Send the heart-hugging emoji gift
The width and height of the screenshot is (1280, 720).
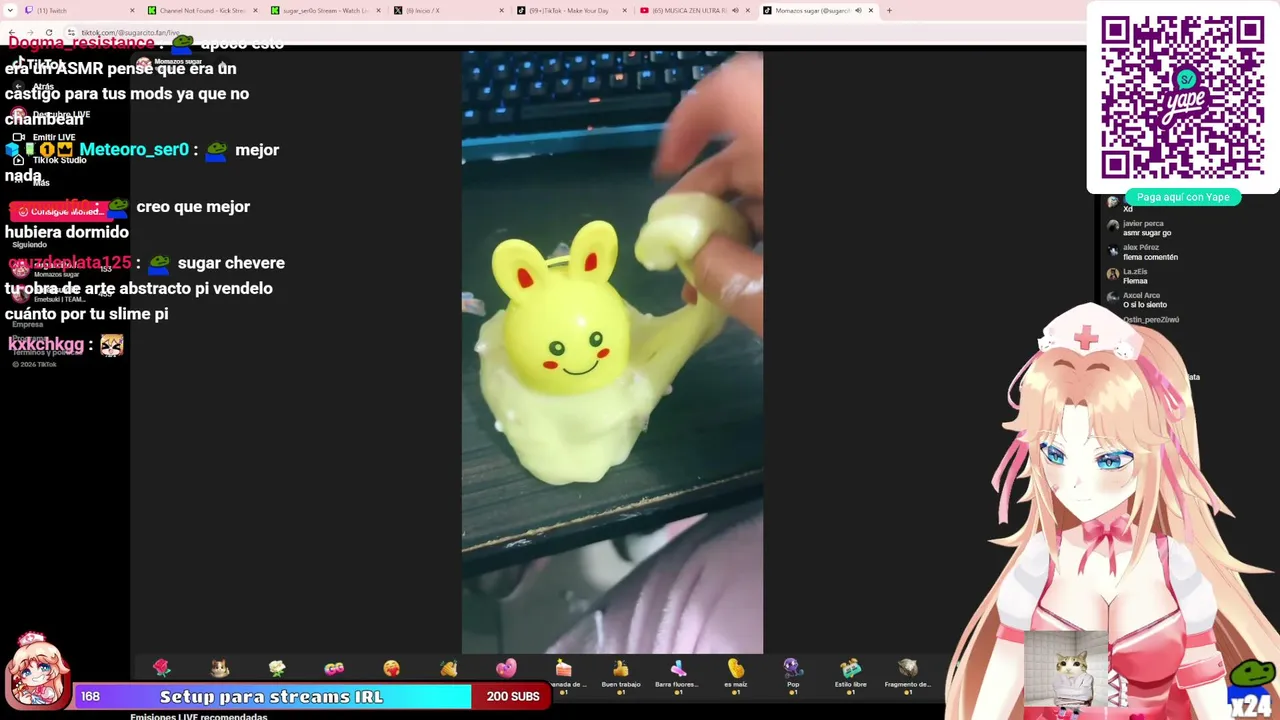392,670
